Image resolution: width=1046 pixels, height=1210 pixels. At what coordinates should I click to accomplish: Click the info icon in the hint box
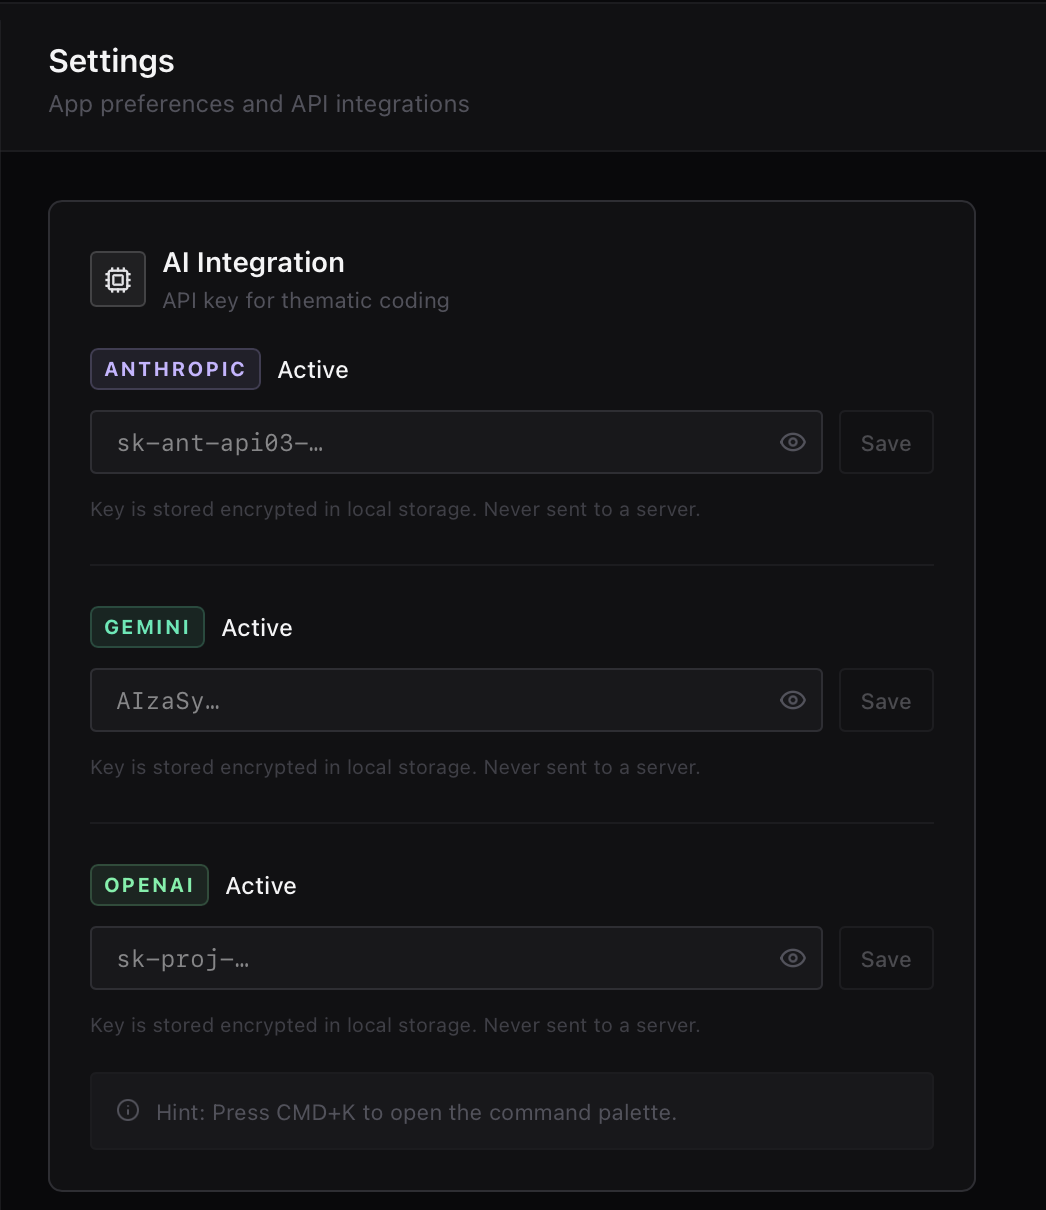pyautogui.click(x=127, y=1110)
